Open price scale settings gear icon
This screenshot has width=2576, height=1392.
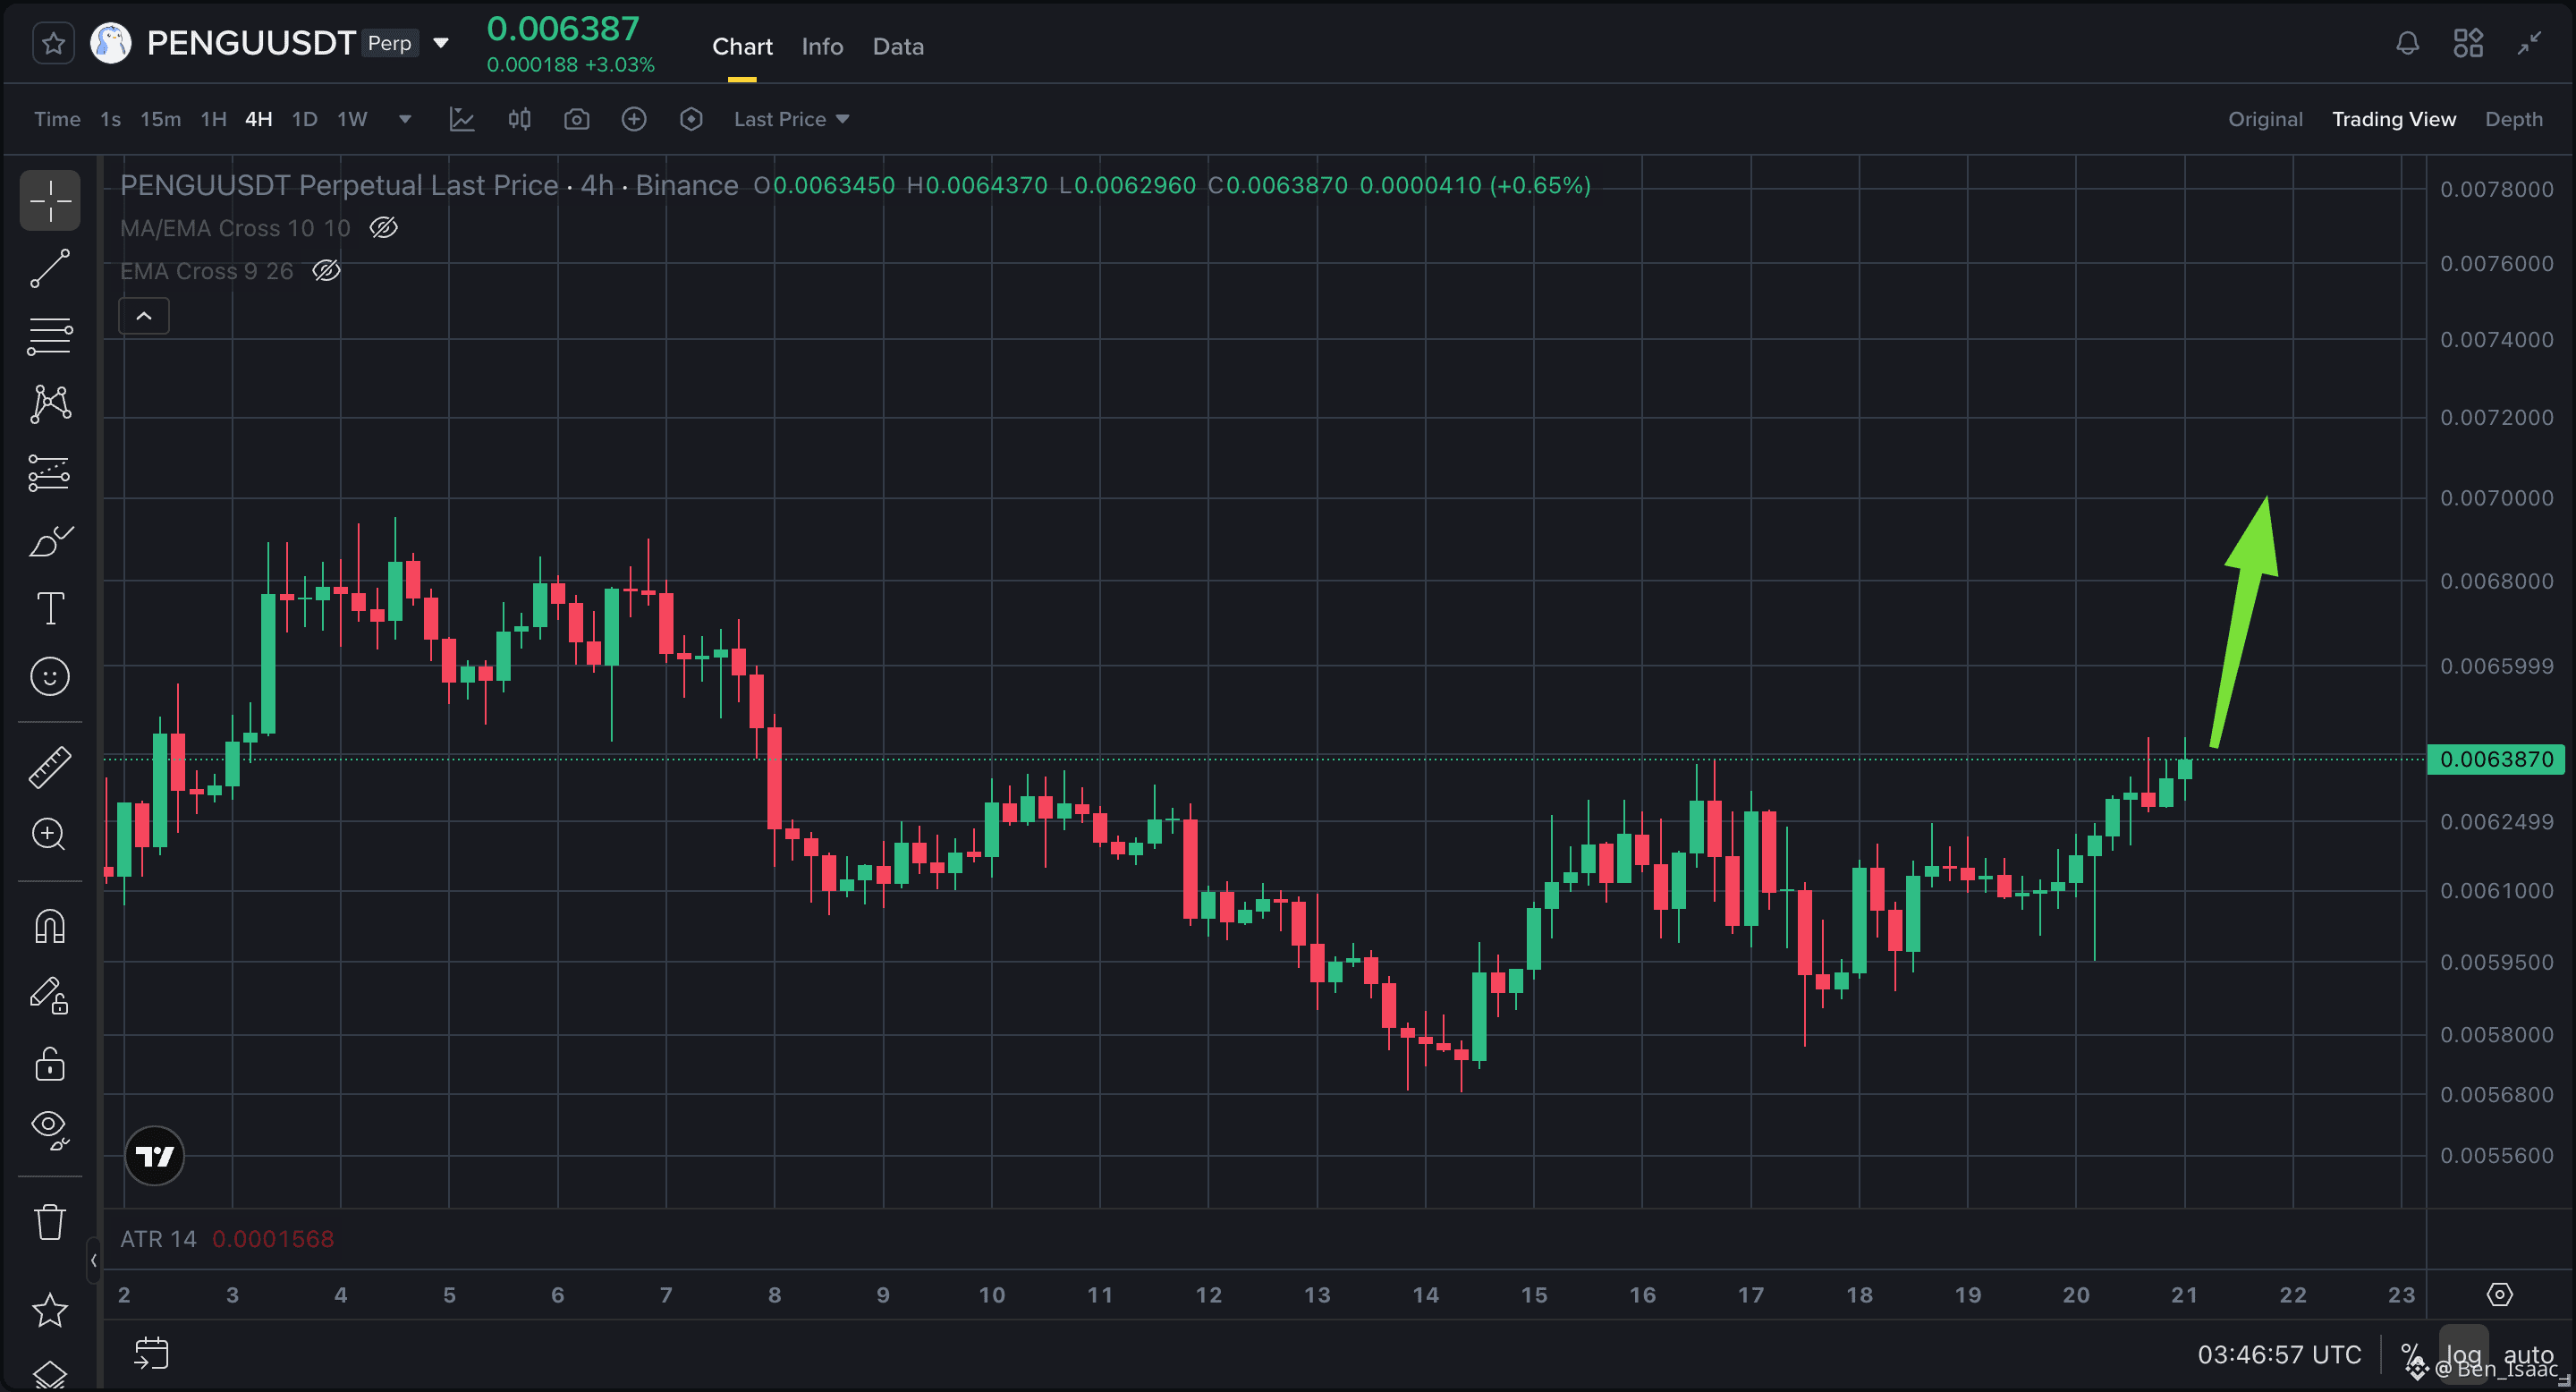2499,1294
